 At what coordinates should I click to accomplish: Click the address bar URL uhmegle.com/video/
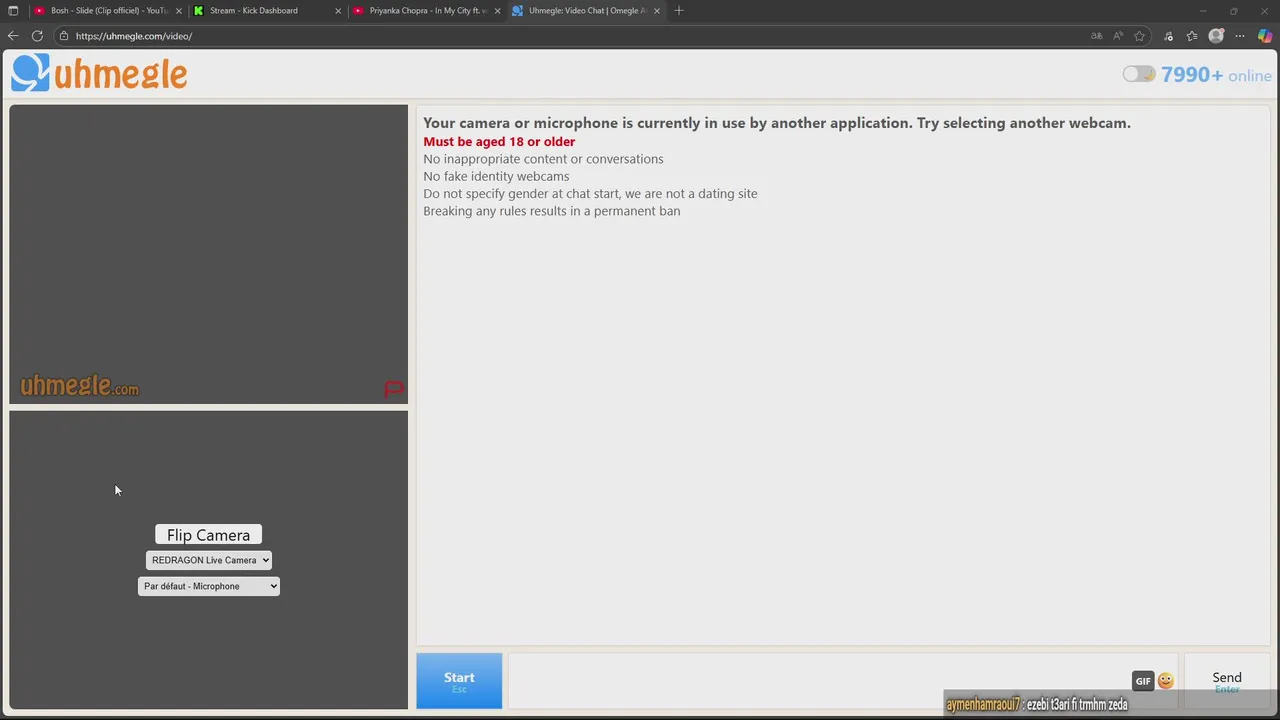tap(134, 36)
